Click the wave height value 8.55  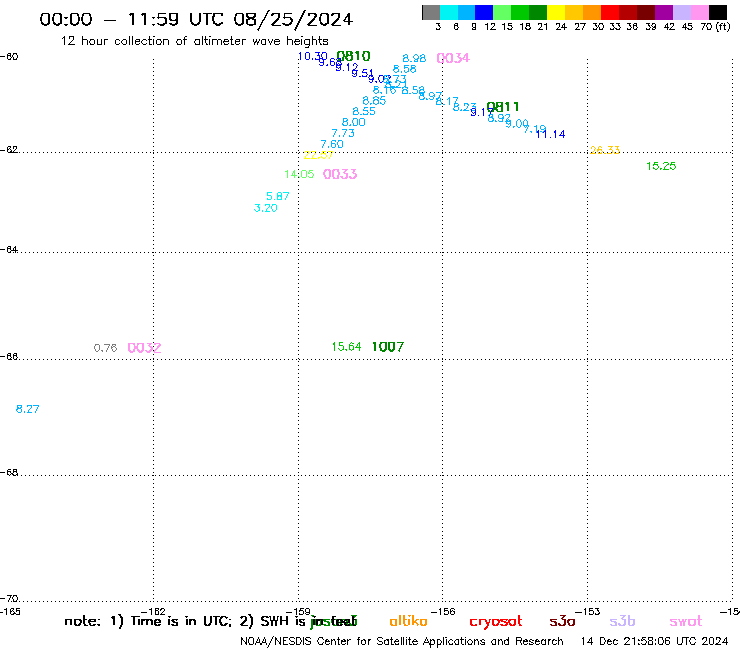363,111
